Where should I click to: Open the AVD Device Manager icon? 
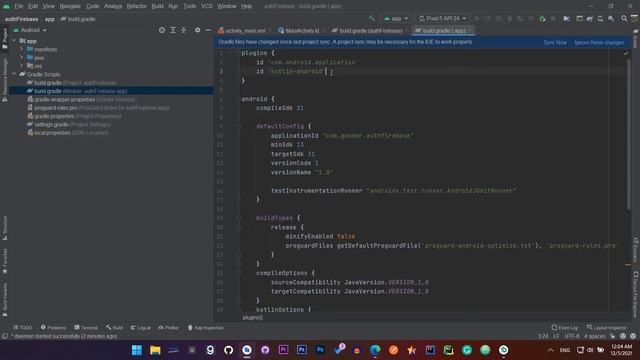click(x=600, y=18)
